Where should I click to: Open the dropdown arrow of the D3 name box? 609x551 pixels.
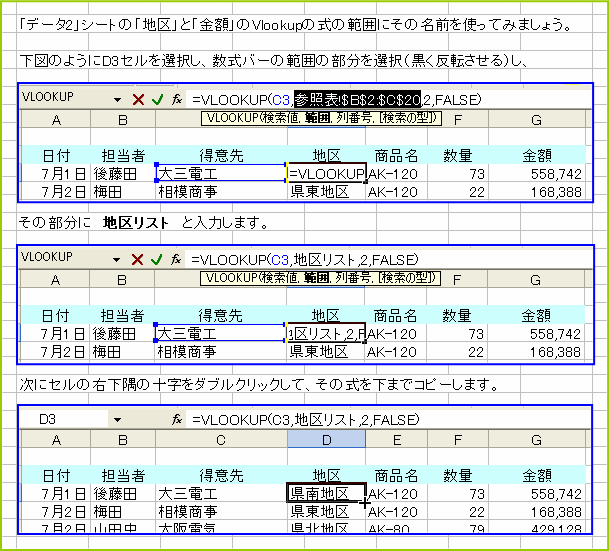117,420
